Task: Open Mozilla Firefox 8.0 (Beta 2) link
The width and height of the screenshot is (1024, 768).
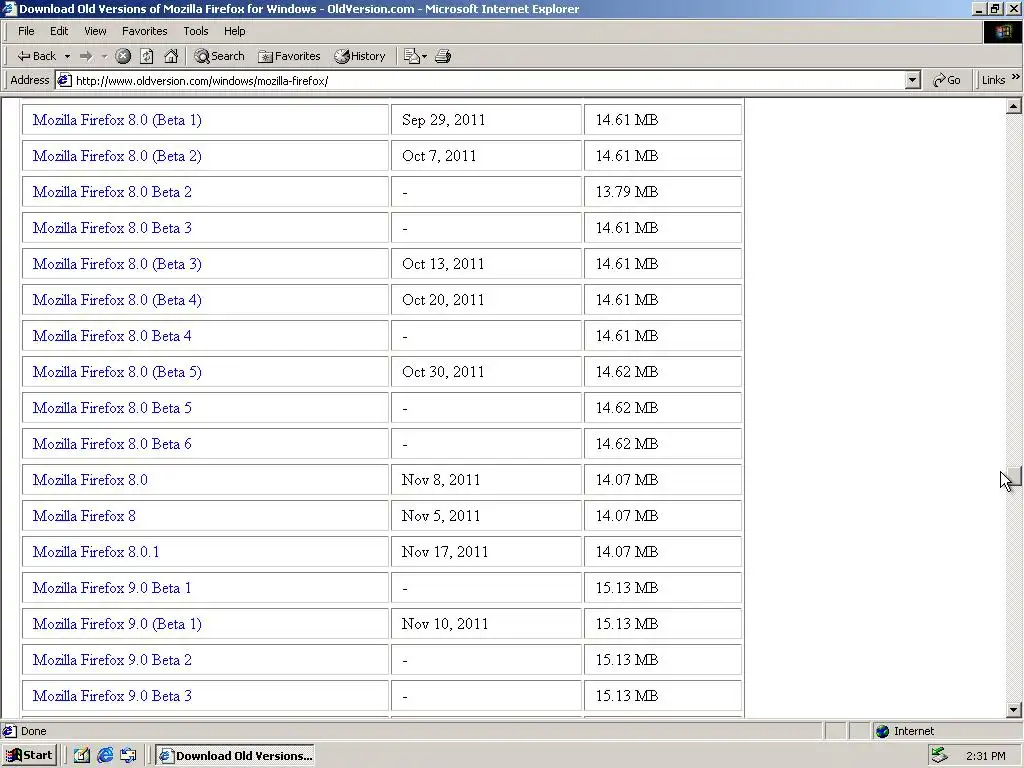Action: tap(117, 156)
